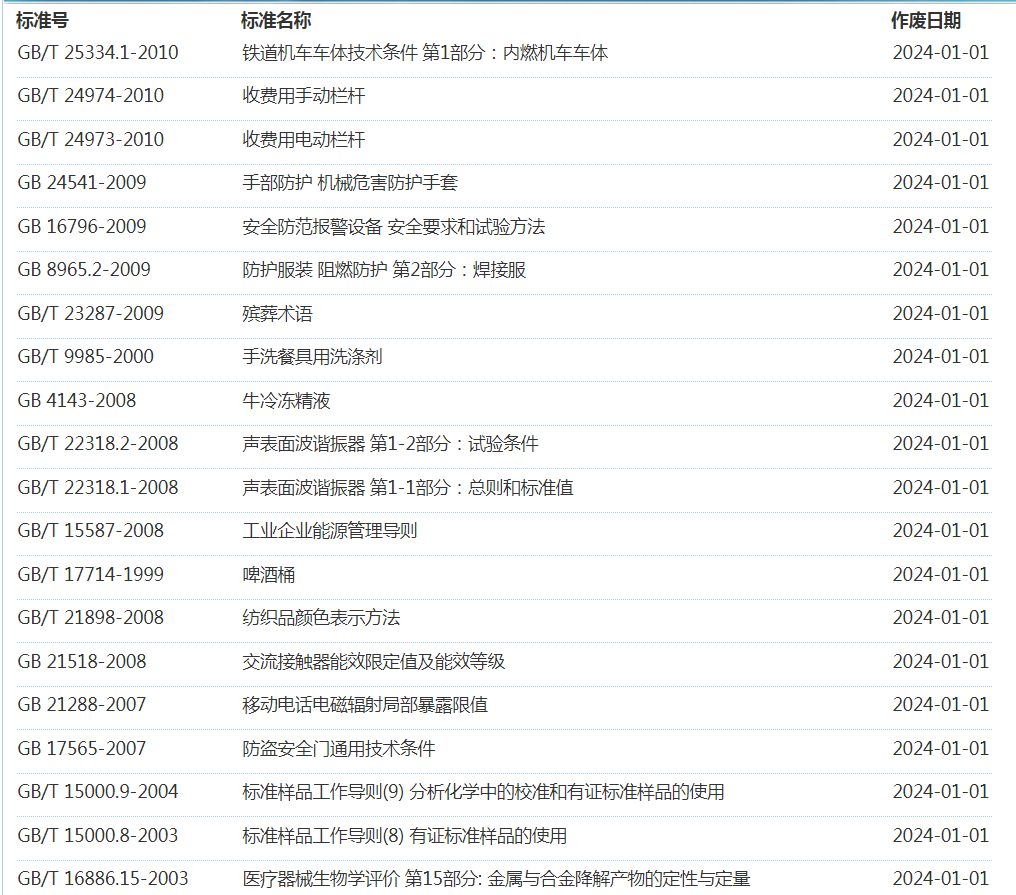Open GB 16796-2009 standard number
The width and height of the screenshot is (1016, 895).
[x=82, y=227]
